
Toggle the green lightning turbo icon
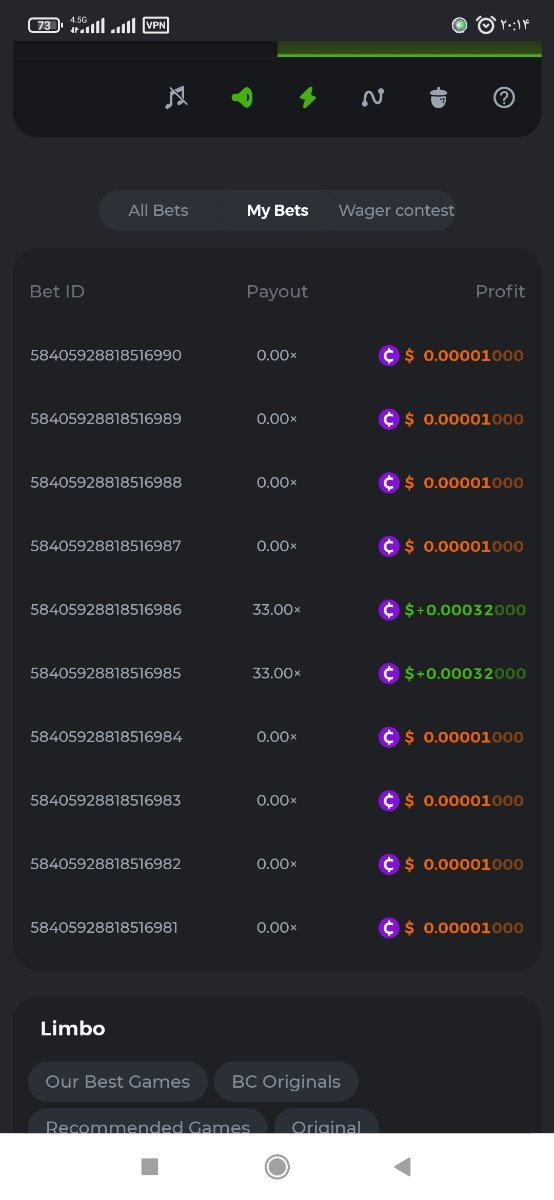[x=308, y=97]
